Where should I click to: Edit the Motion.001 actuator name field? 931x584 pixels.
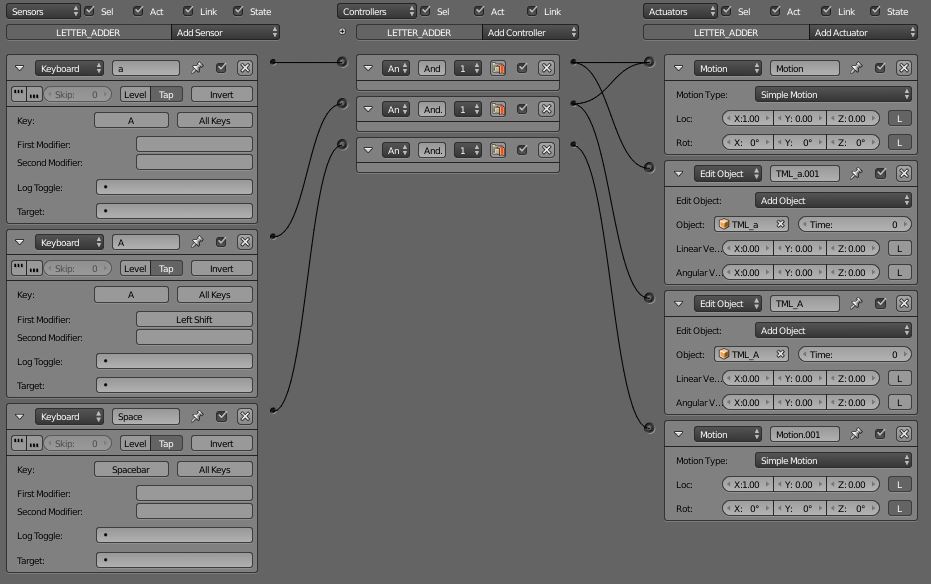click(805, 434)
